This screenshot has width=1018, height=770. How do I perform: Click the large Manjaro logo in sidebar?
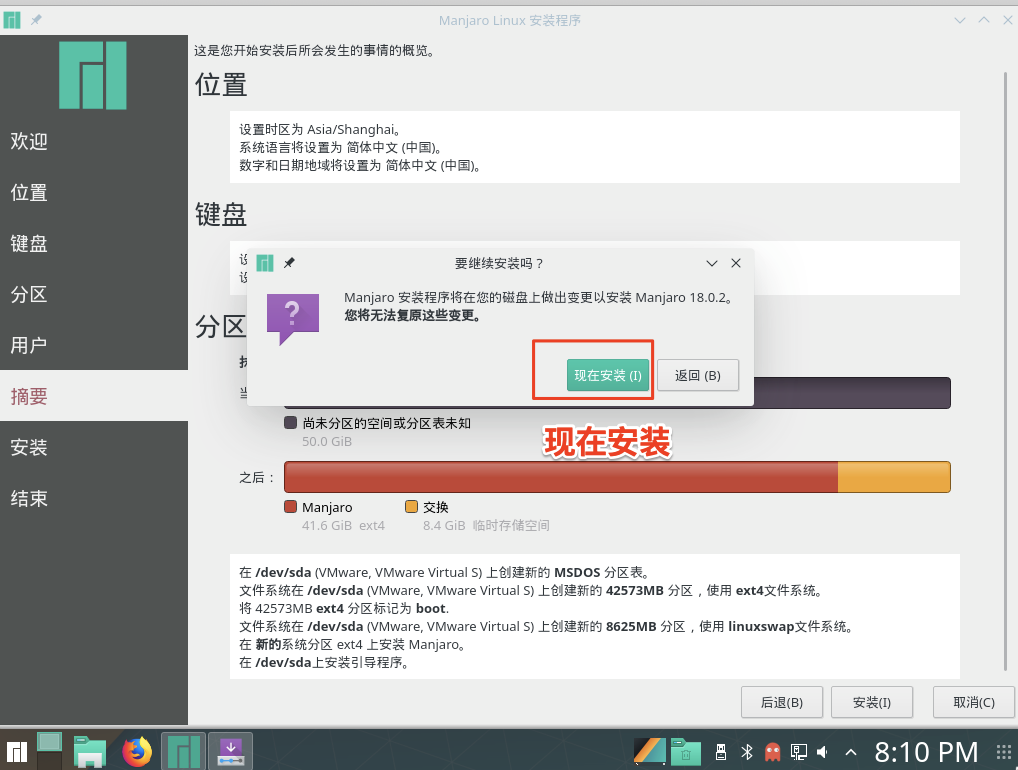[93, 75]
